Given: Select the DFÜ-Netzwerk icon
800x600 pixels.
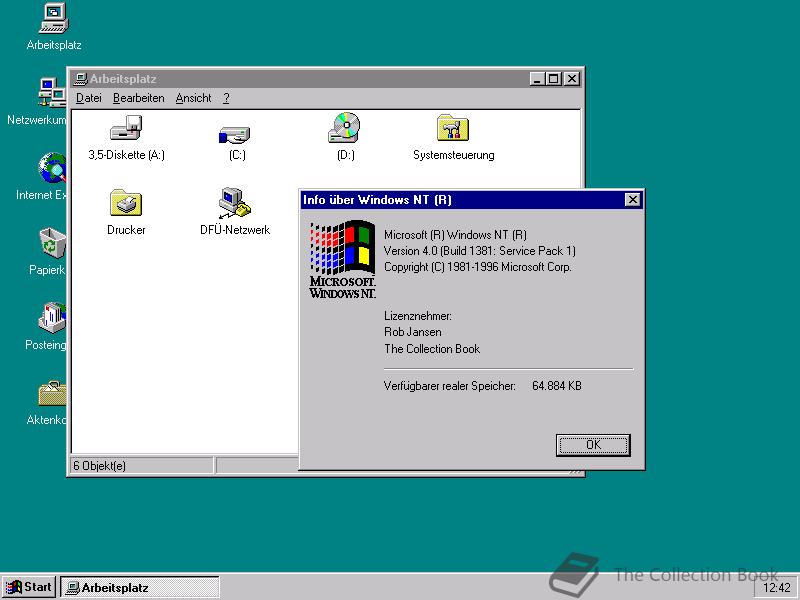Looking at the screenshot, I should coord(235,203).
